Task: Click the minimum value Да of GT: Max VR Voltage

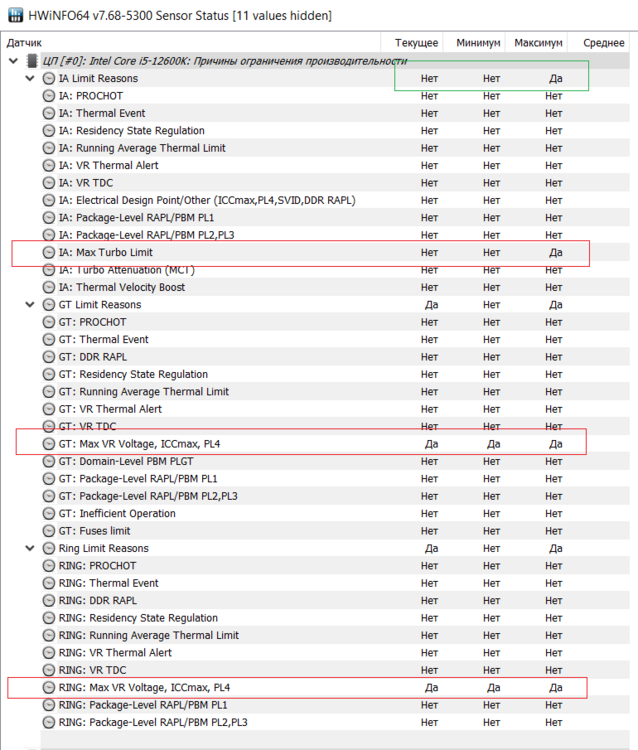Action: (x=494, y=444)
